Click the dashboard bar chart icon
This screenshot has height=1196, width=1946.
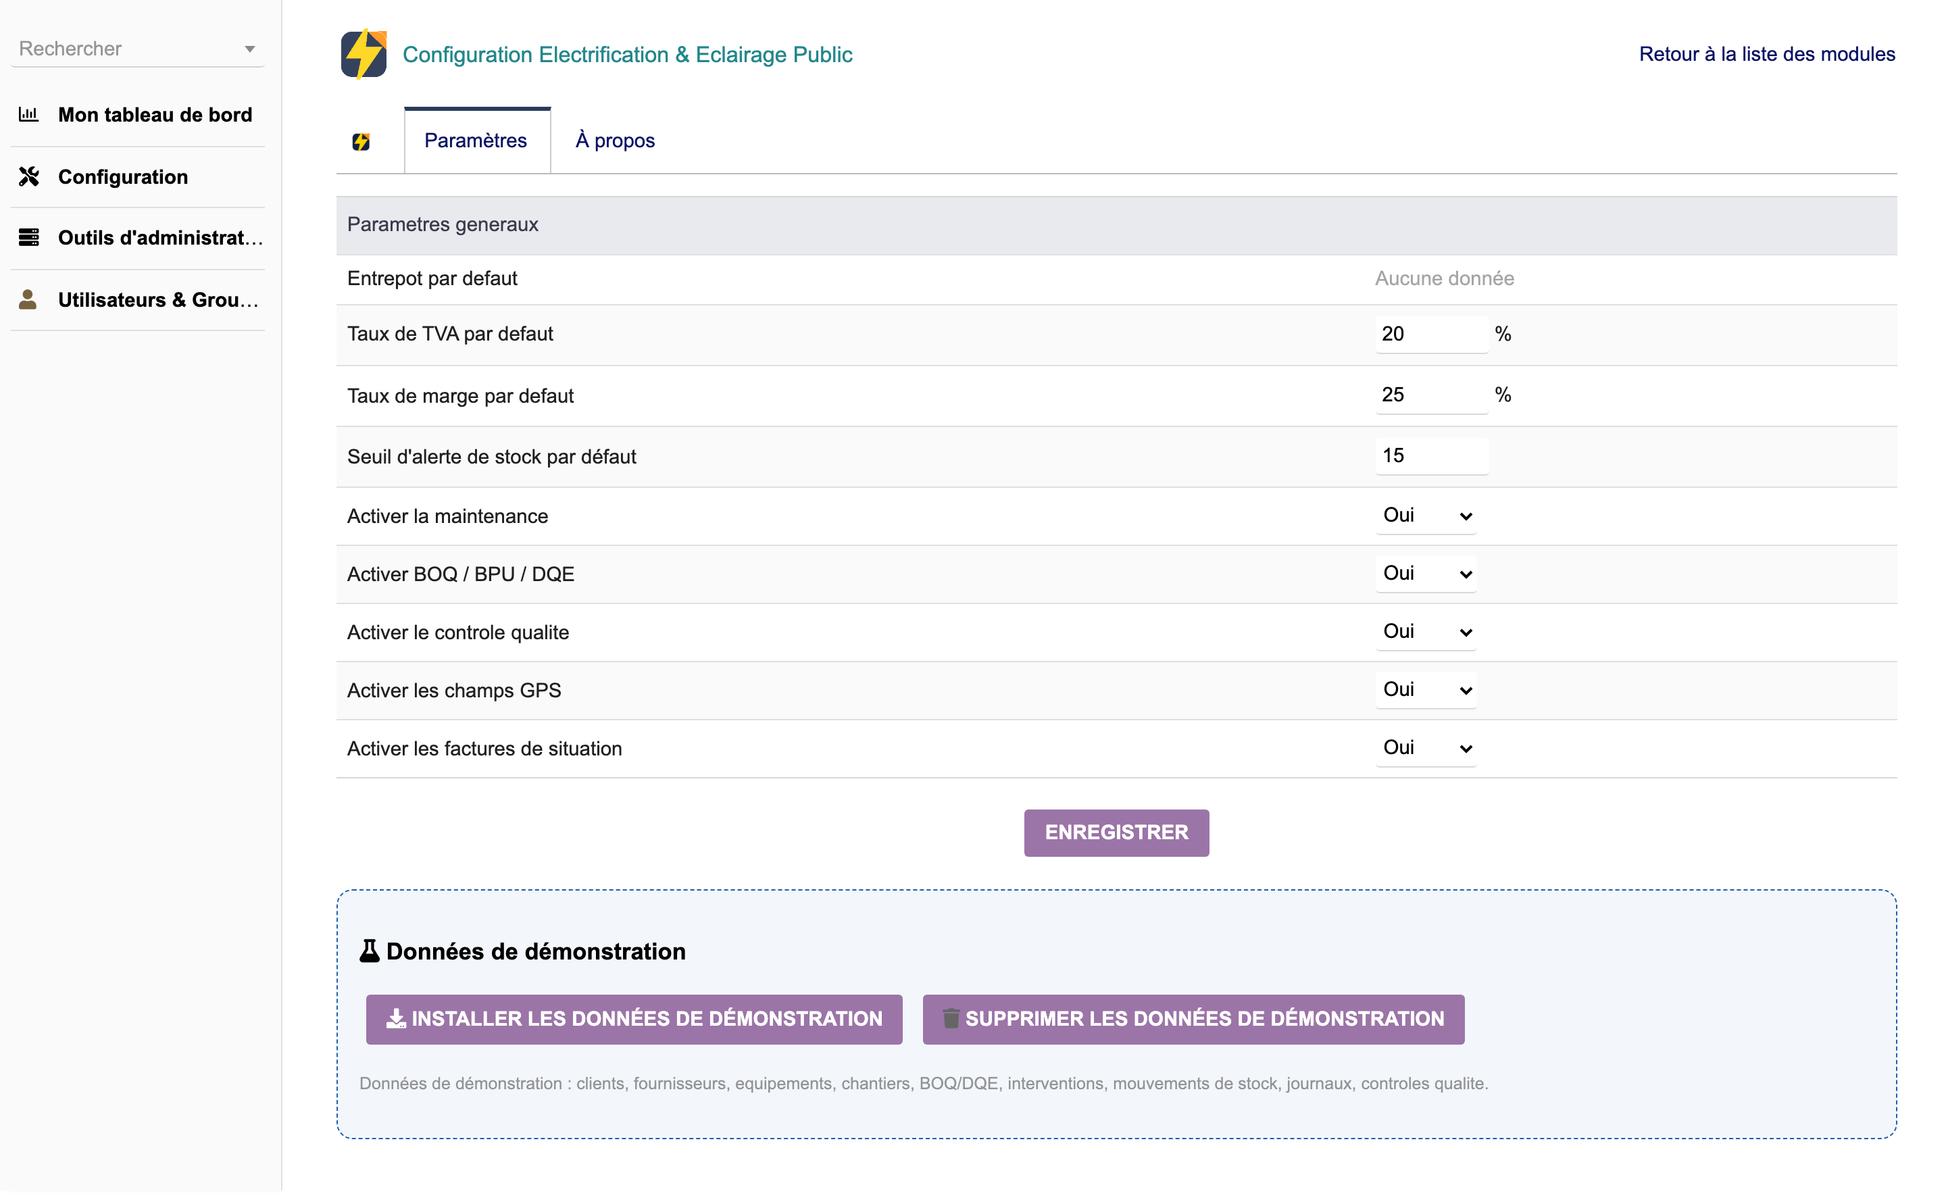point(29,114)
